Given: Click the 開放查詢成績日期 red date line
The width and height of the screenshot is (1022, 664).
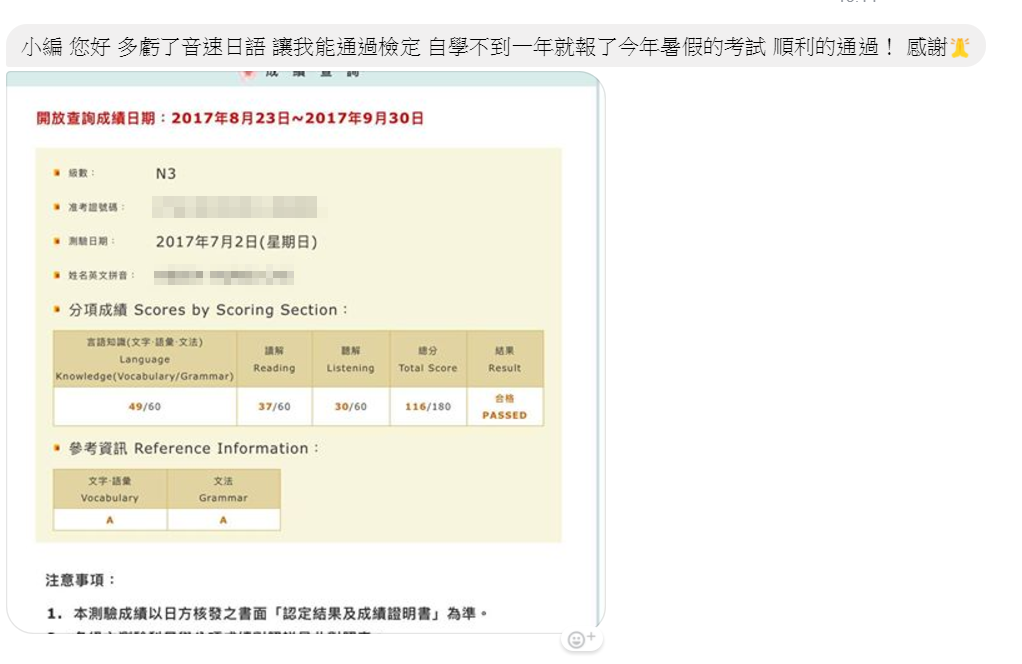Looking at the screenshot, I should point(230,118).
